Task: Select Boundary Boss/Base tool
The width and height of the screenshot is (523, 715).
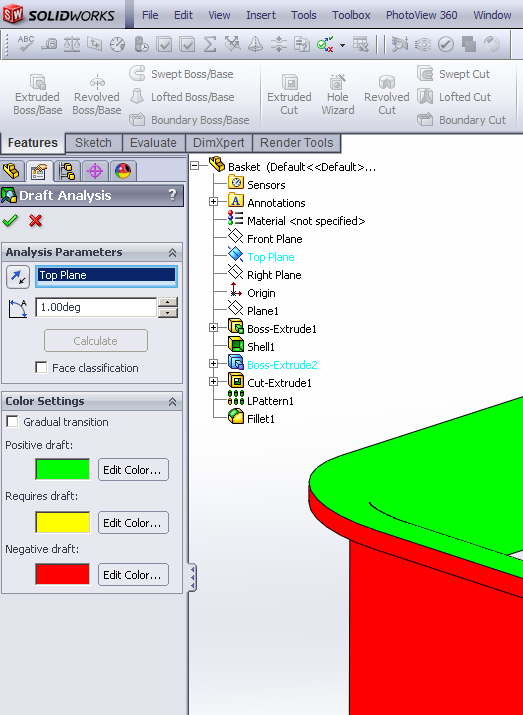Action: [x=189, y=120]
